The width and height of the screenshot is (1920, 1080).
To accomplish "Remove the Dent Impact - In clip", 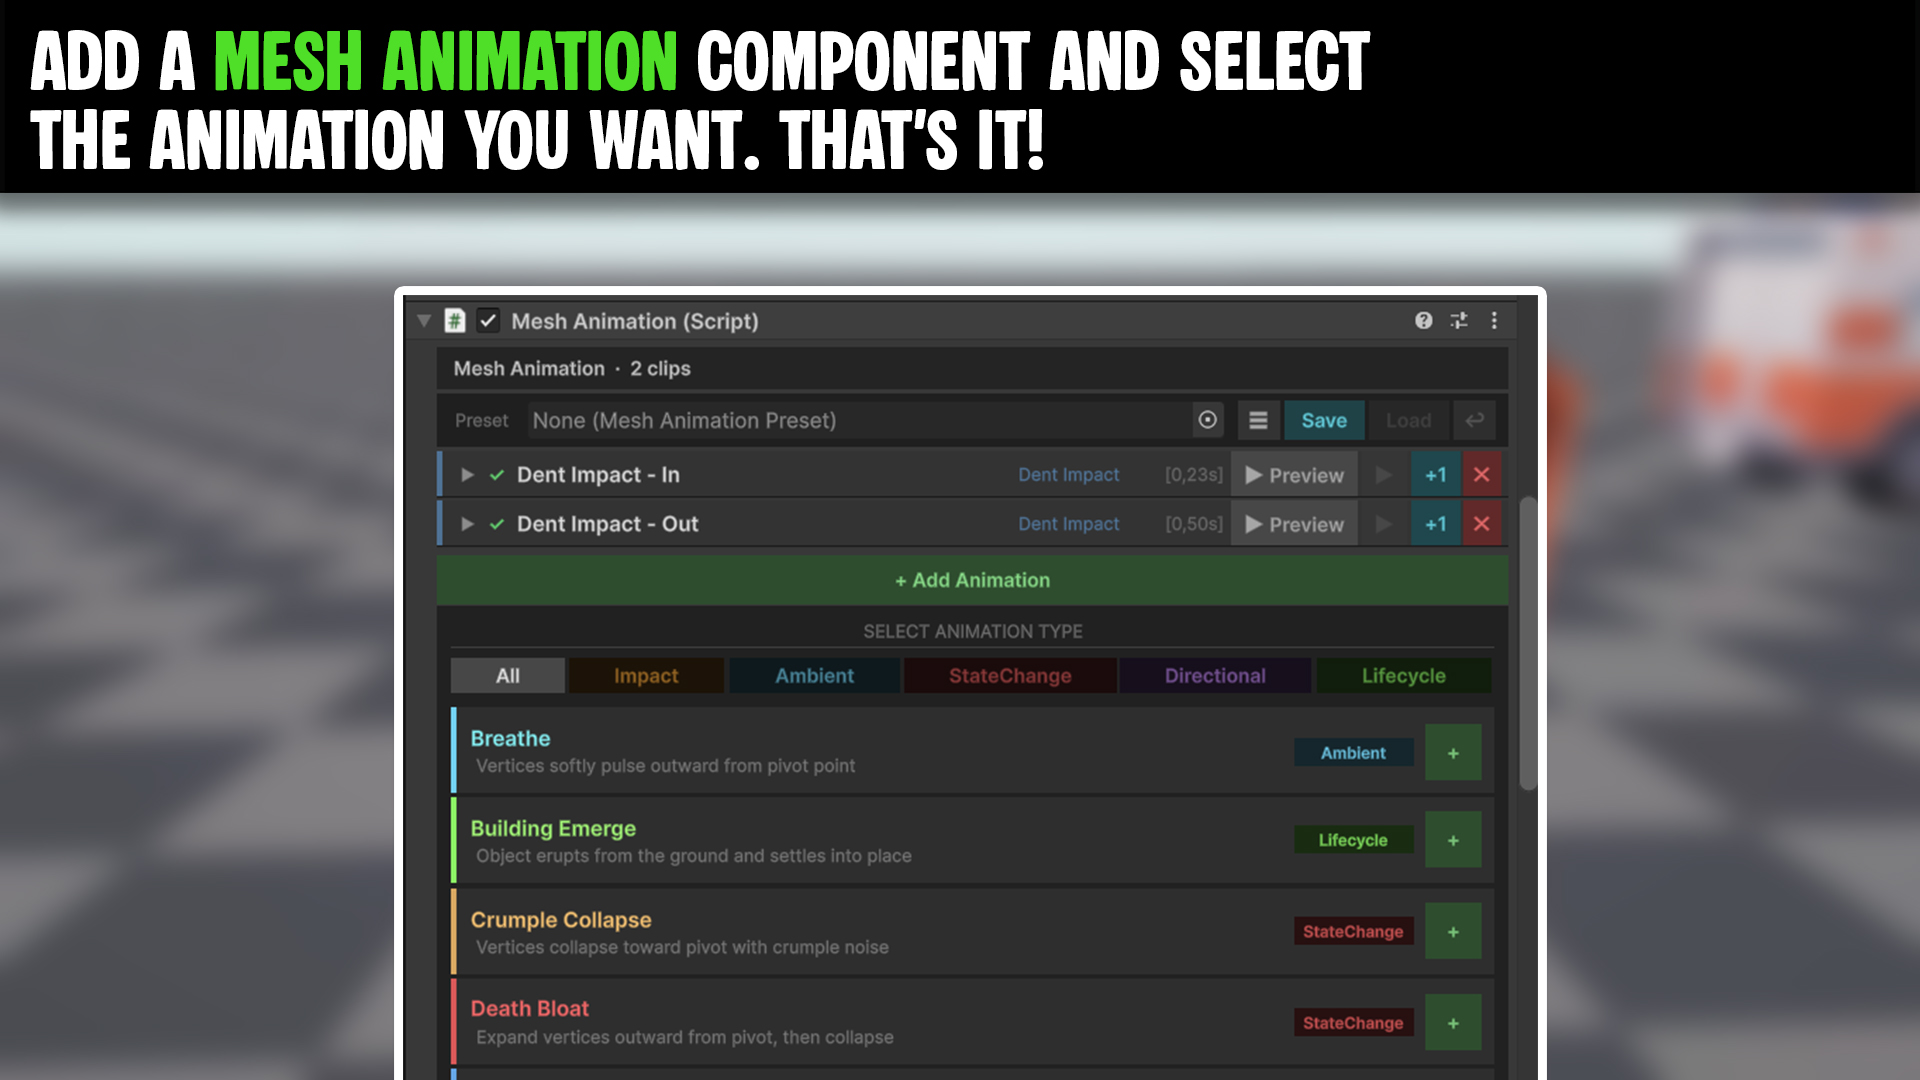I will (x=1481, y=475).
